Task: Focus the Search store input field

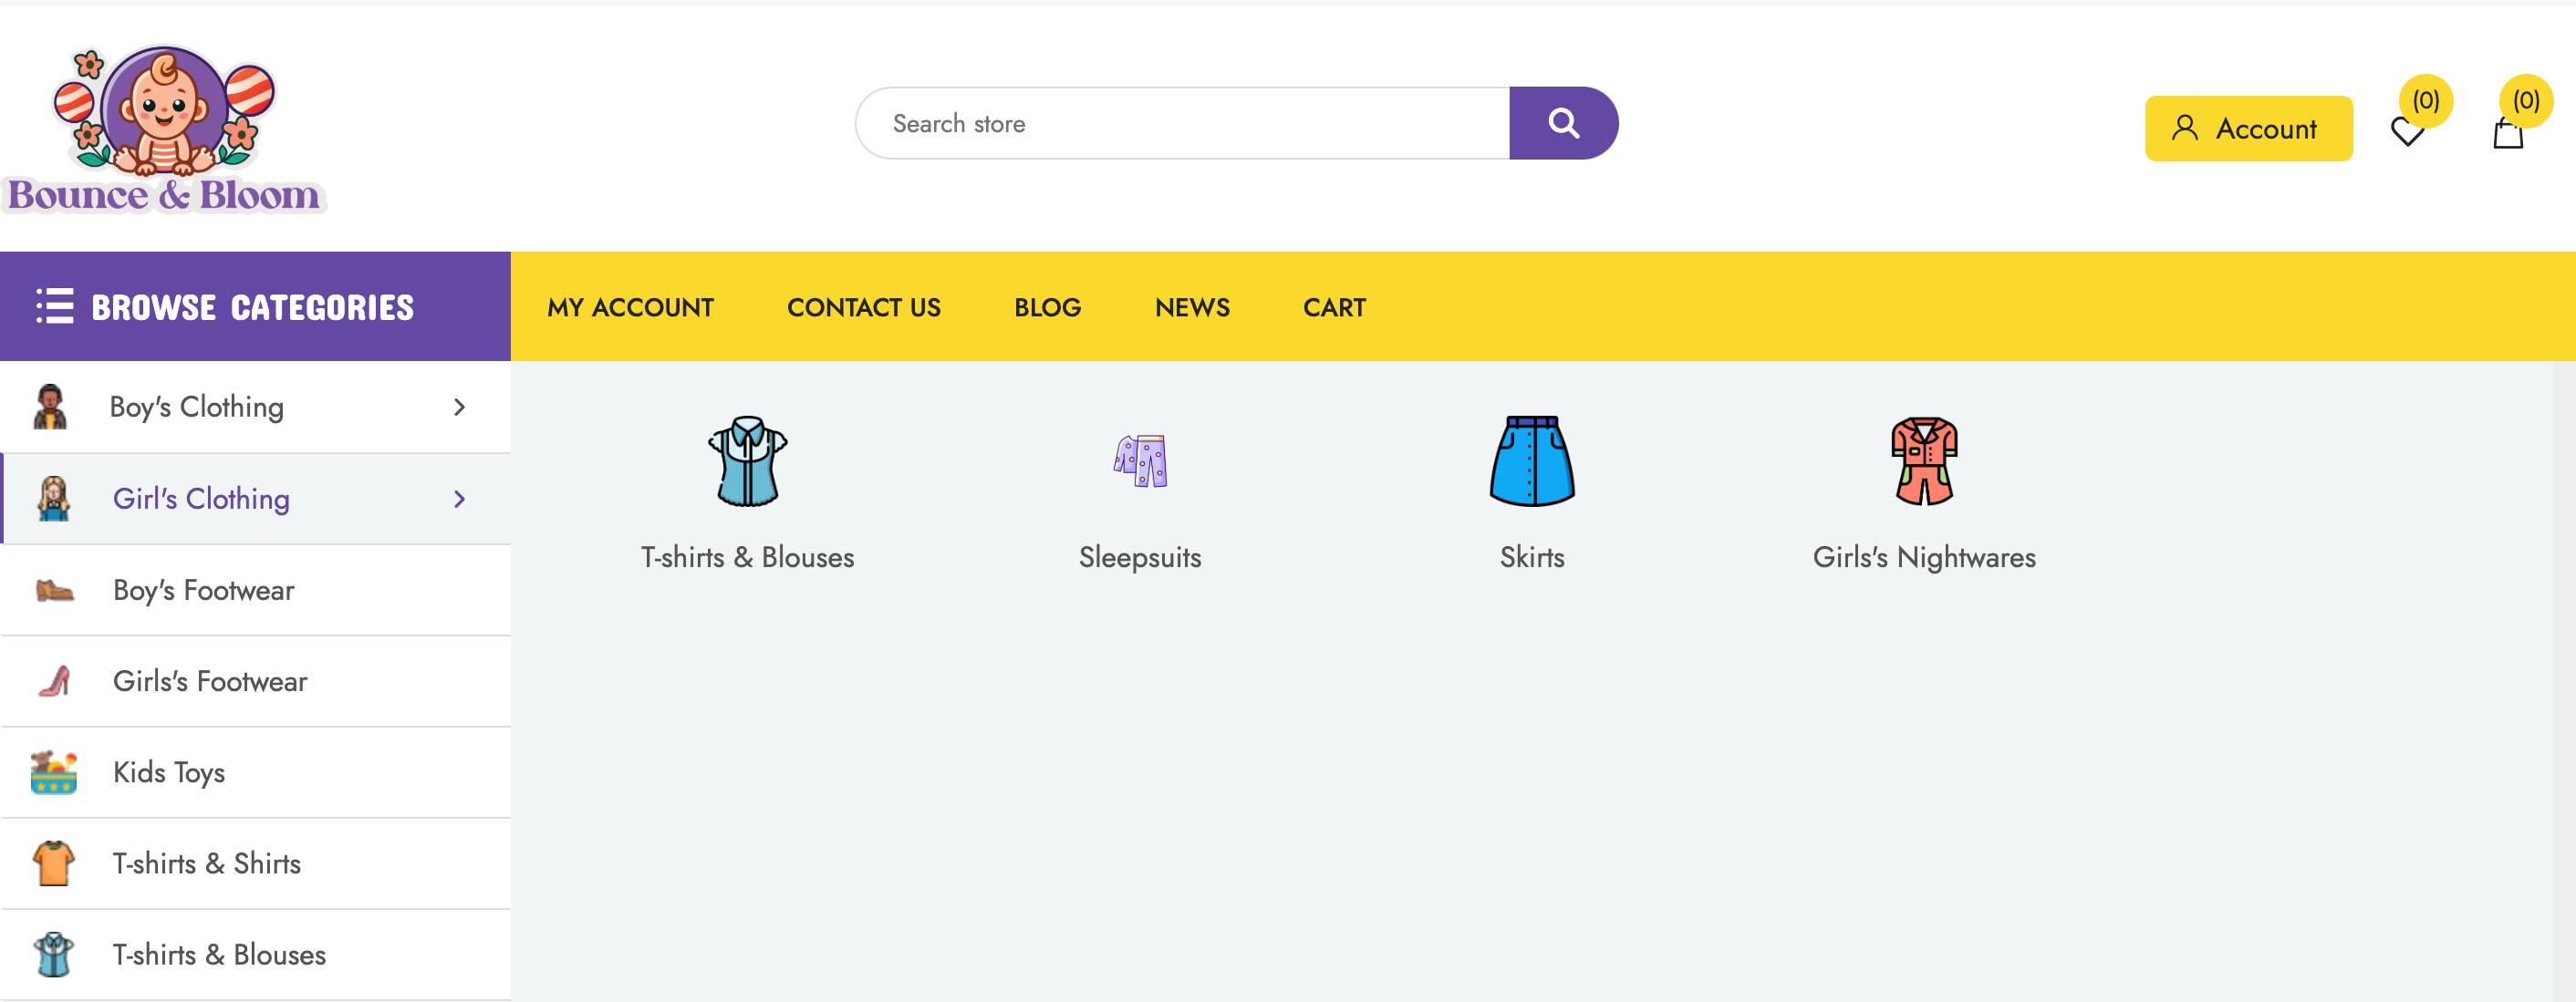Action: pyautogui.click(x=1182, y=123)
